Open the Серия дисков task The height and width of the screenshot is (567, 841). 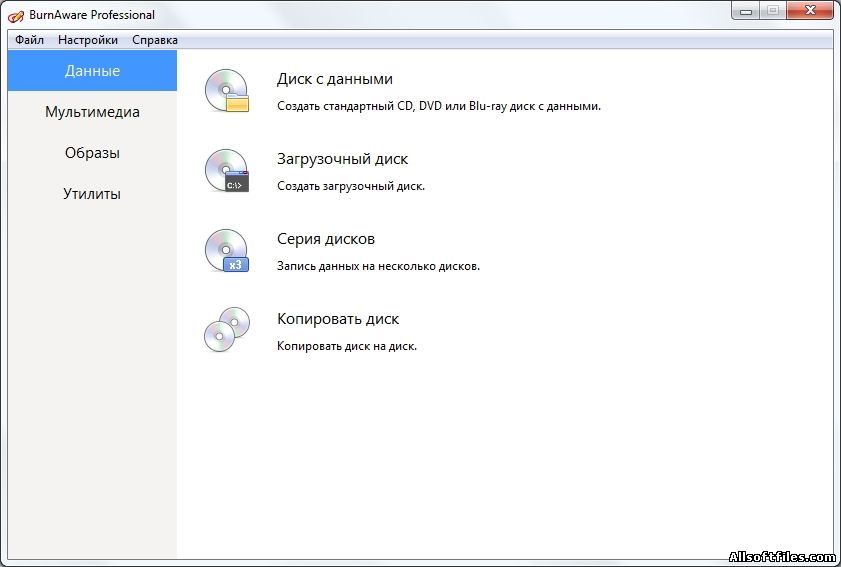click(326, 239)
